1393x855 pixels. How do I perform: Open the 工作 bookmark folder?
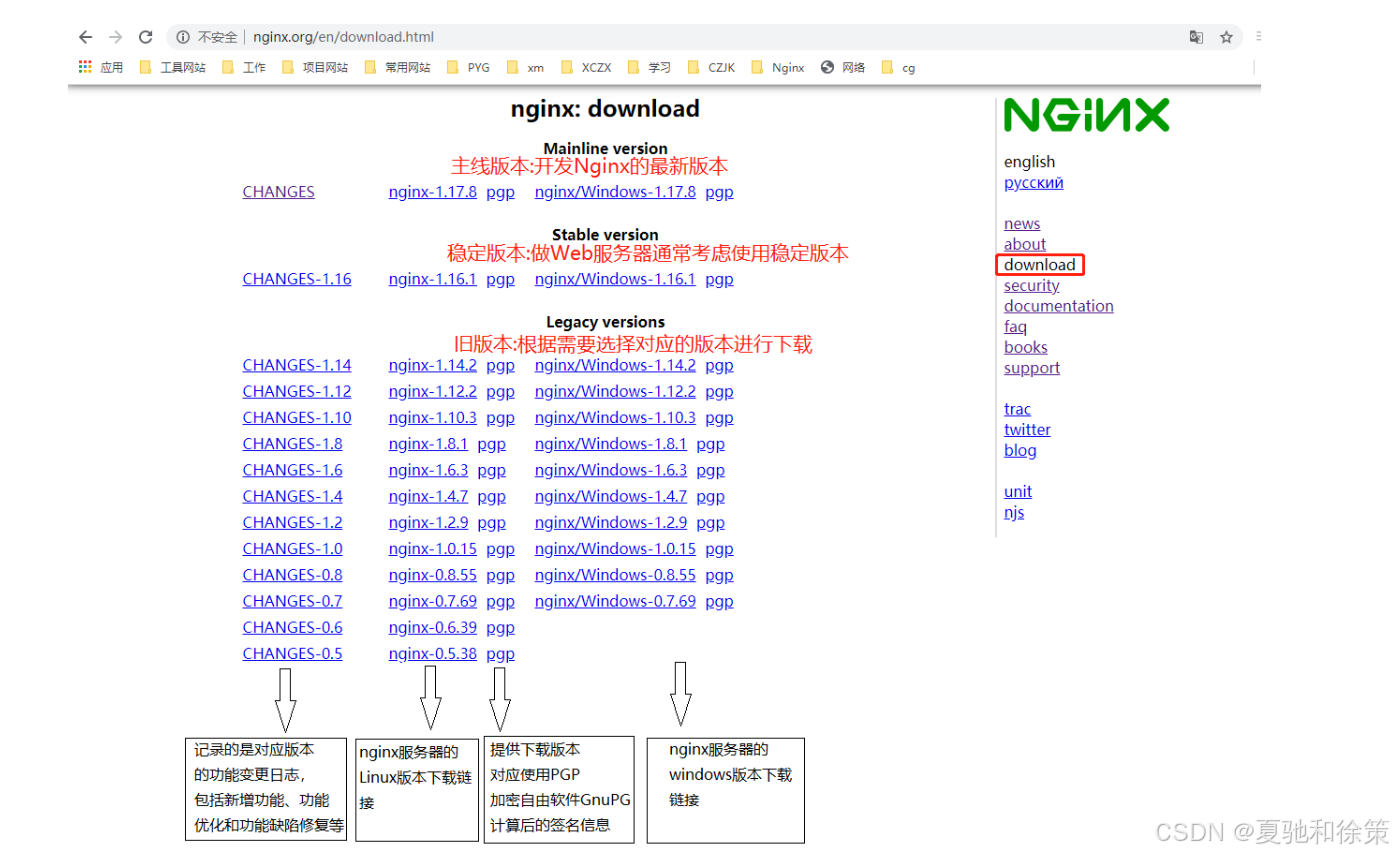click(243, 68)
